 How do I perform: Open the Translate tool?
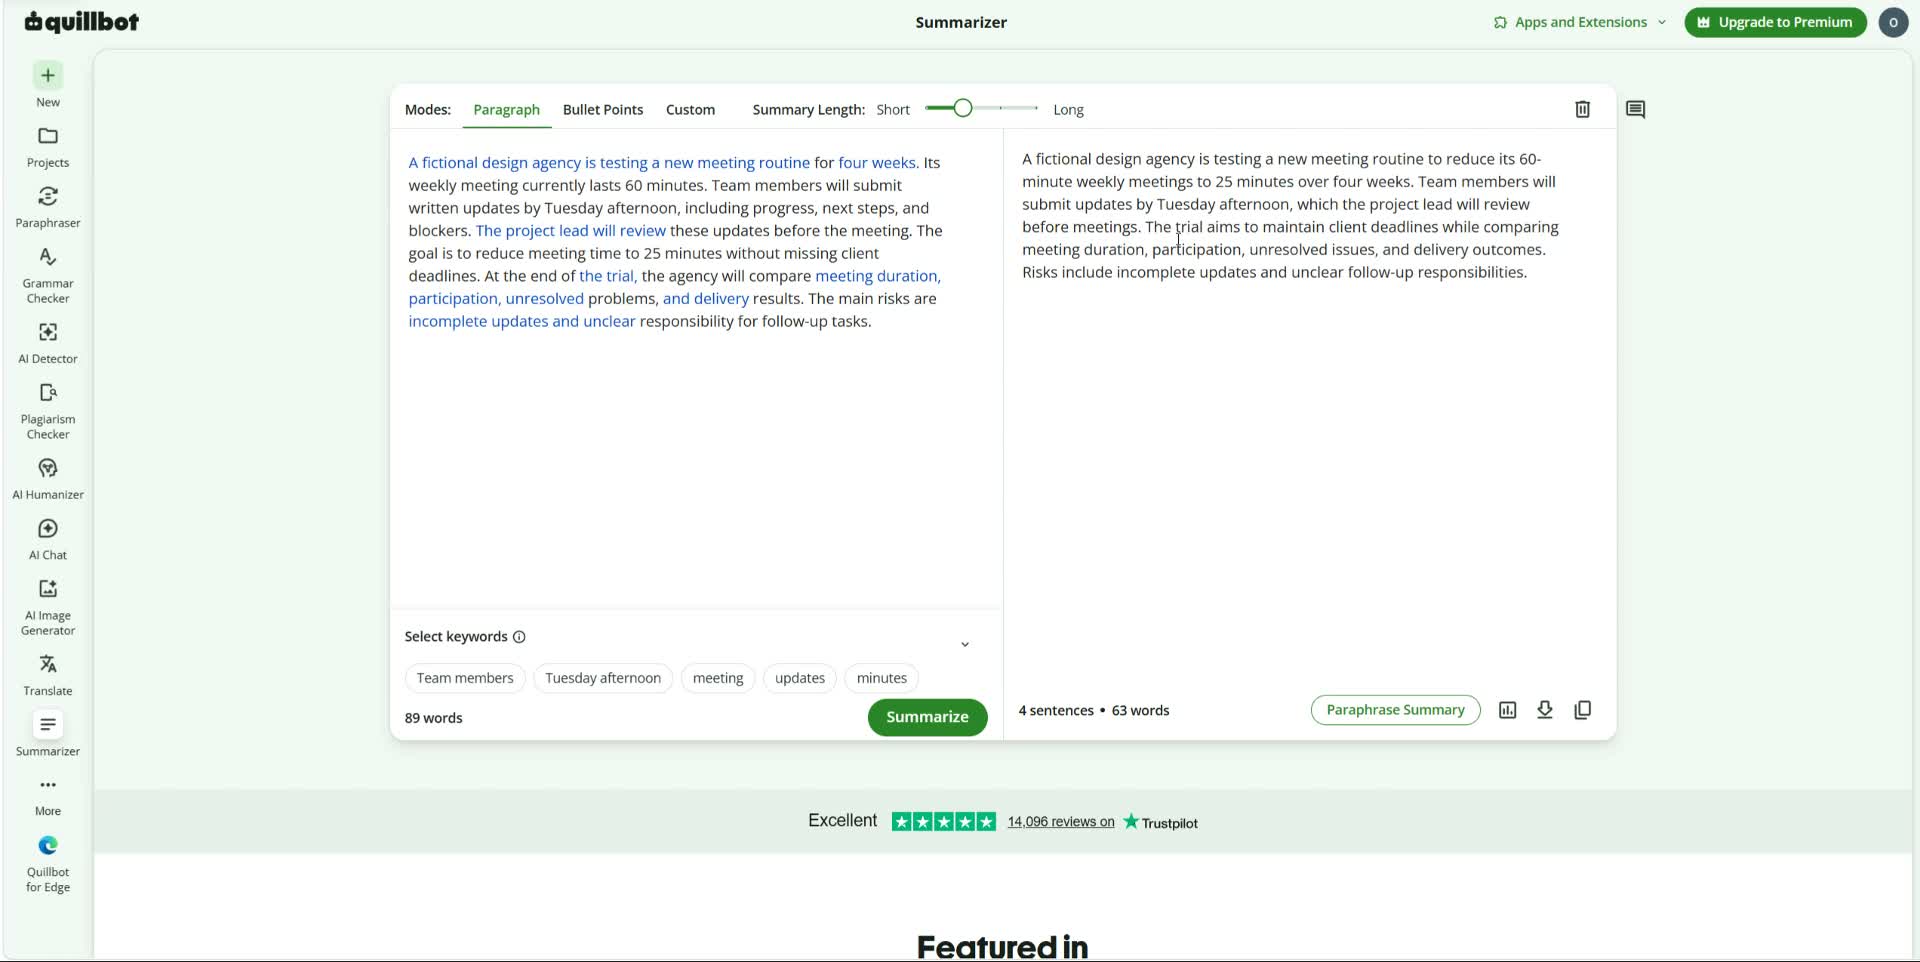pos(47,675)
